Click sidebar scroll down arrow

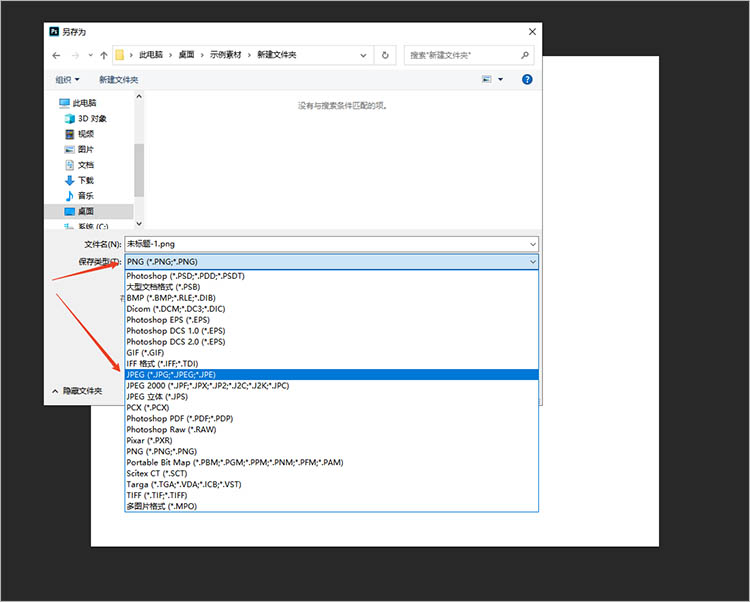(x=139, y=223)
